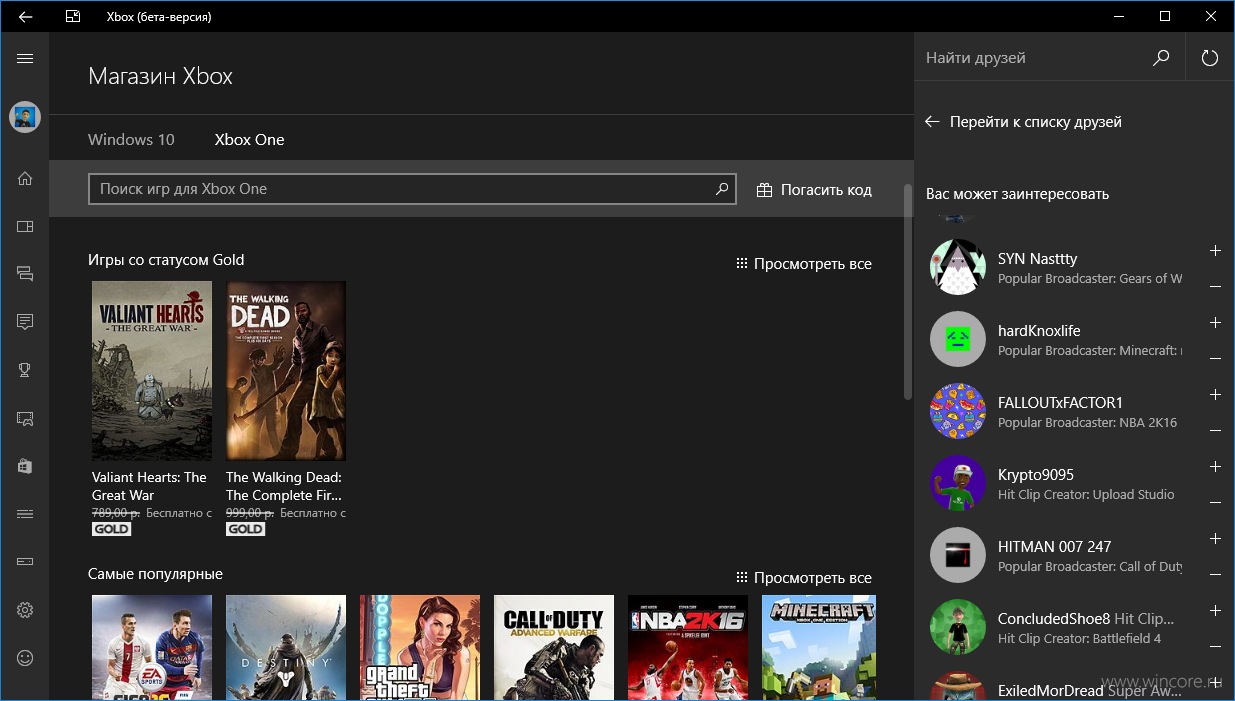This screenshot has height=701, width=1235.
Task: Remove HITMAN 007 247 suggestion with minus
Action: 1215,574
